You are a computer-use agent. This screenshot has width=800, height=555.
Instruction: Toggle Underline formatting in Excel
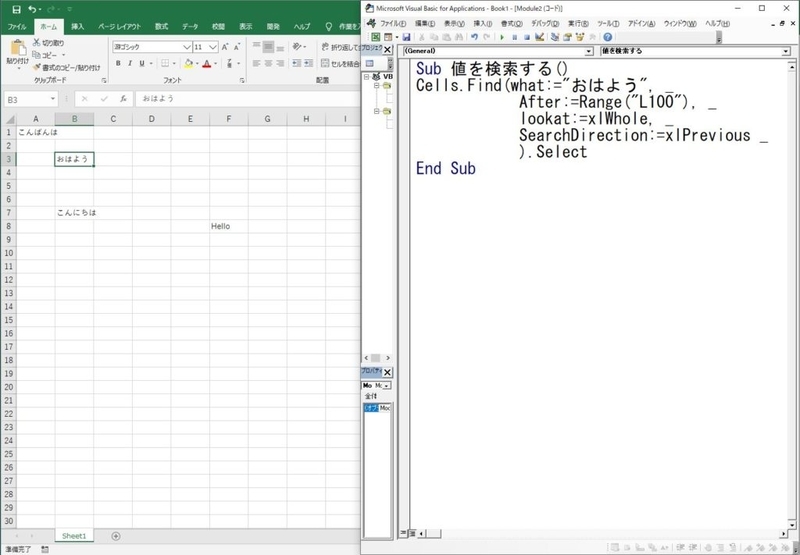[142, 63]
